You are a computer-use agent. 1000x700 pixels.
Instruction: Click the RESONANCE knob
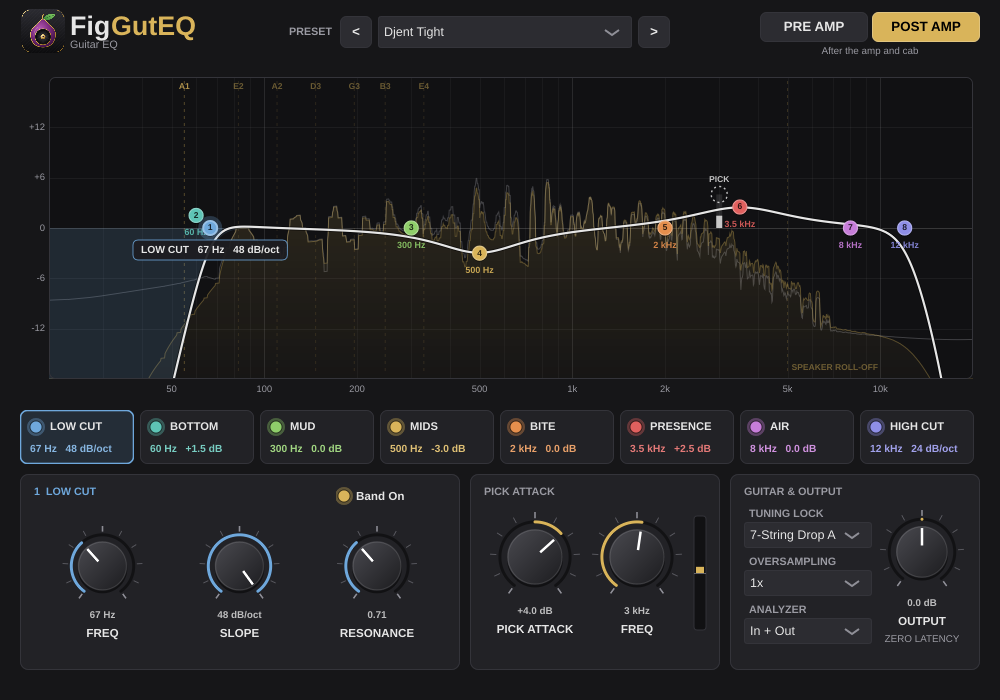(376, 565)
